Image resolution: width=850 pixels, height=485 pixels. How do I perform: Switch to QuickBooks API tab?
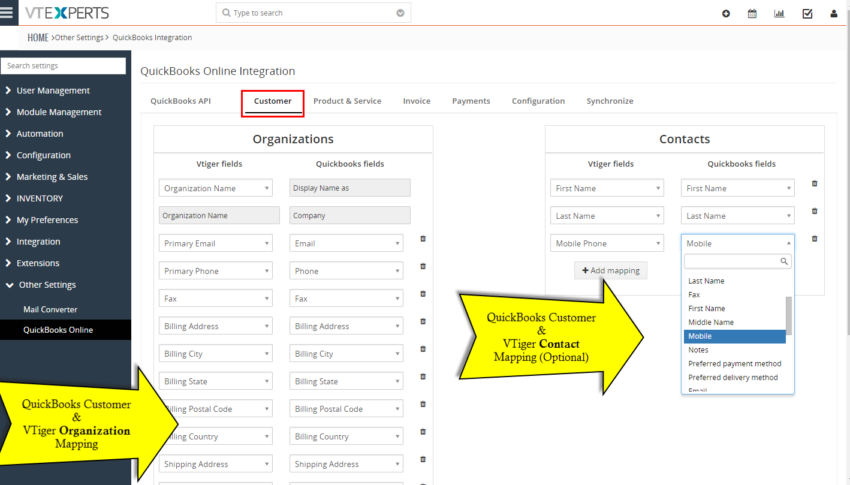pyautogui.click(x=181, y=101)
